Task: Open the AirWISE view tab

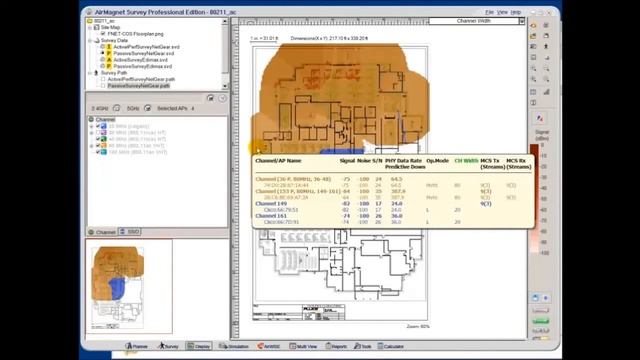Action: tap(269, 346)
